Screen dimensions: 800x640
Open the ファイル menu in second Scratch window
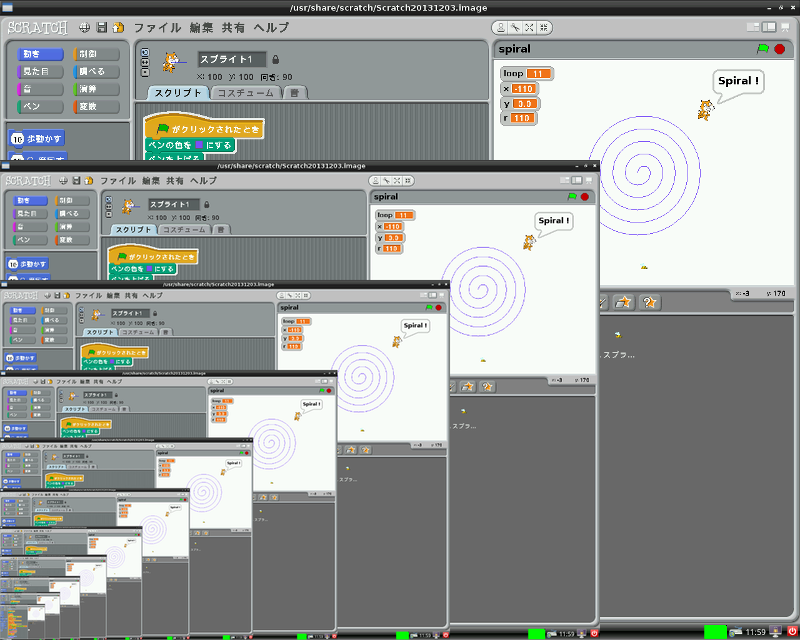click(118, 181)
